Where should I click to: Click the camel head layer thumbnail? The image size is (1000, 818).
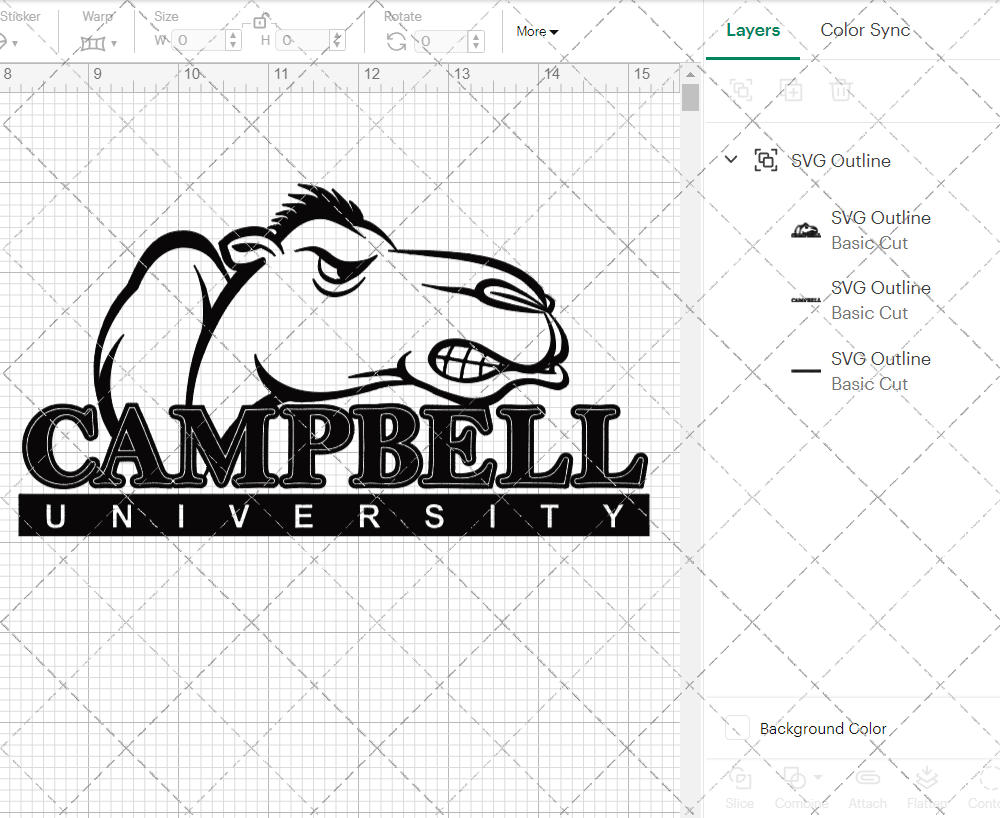click(806, 230)
